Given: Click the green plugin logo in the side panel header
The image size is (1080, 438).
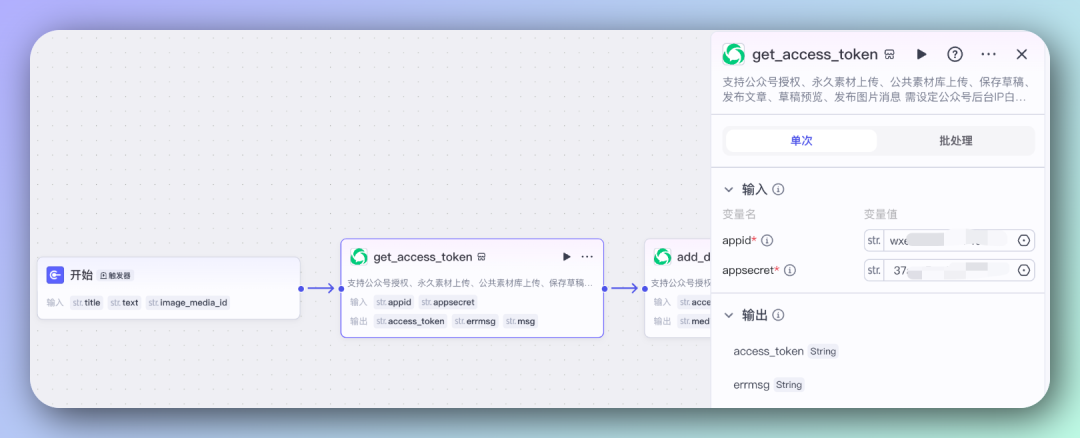Looking at the screenshot, I should coord(734,54).
